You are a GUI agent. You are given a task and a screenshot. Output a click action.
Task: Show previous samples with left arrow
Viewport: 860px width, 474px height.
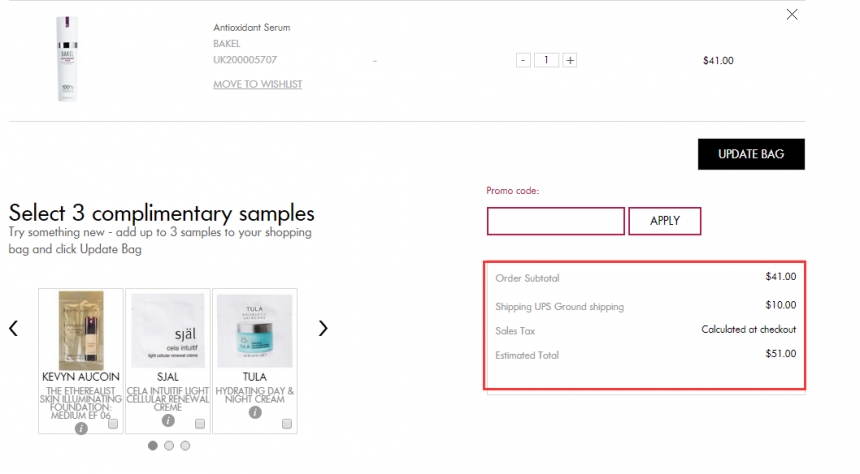pyautogui.click(x=14, y=328)
